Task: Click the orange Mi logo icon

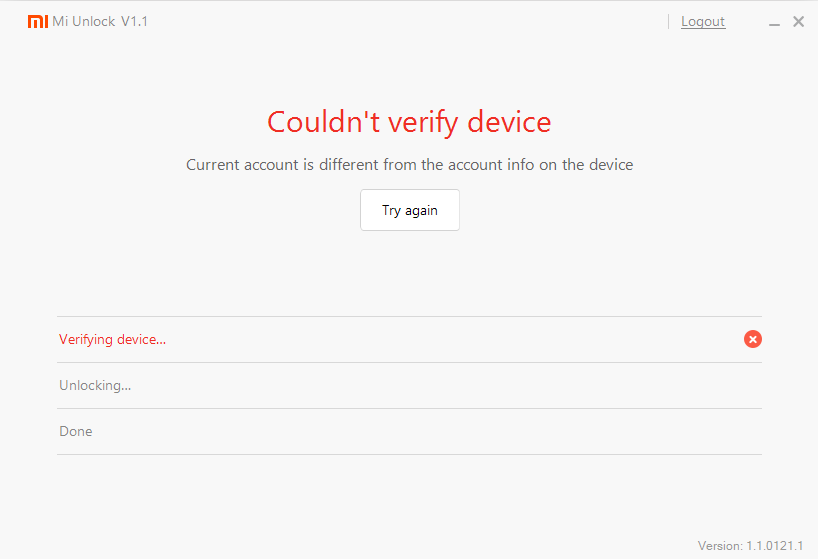Action: pyautogui.click(x=37, y=21)
